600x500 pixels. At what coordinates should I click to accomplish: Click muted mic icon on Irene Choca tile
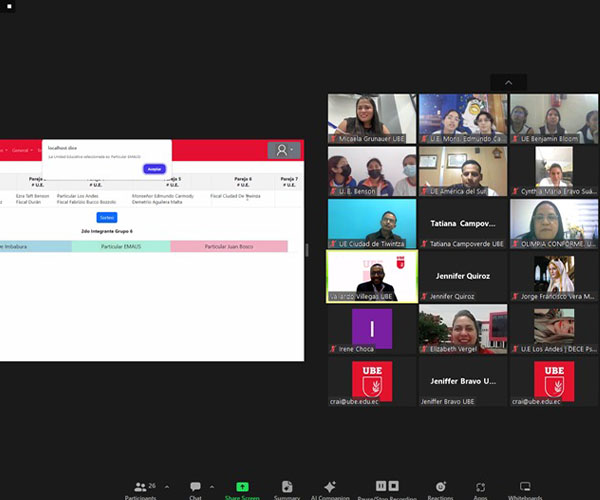333,349
